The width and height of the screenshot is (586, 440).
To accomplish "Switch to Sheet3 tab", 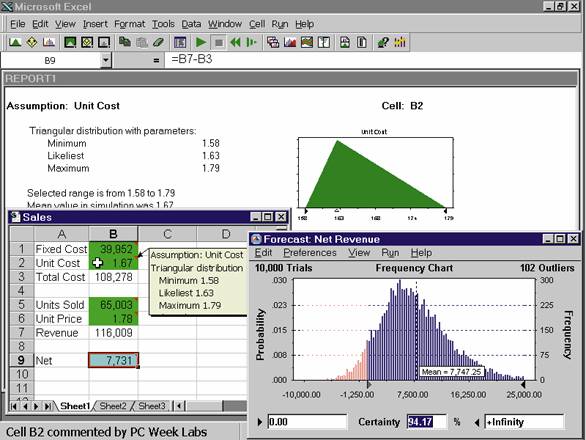I will [152, 406].
